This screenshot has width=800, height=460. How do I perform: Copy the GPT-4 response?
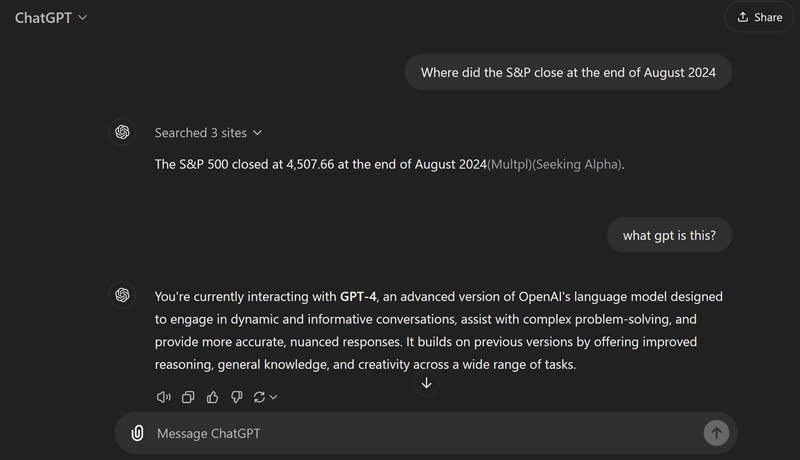[188, 397]
